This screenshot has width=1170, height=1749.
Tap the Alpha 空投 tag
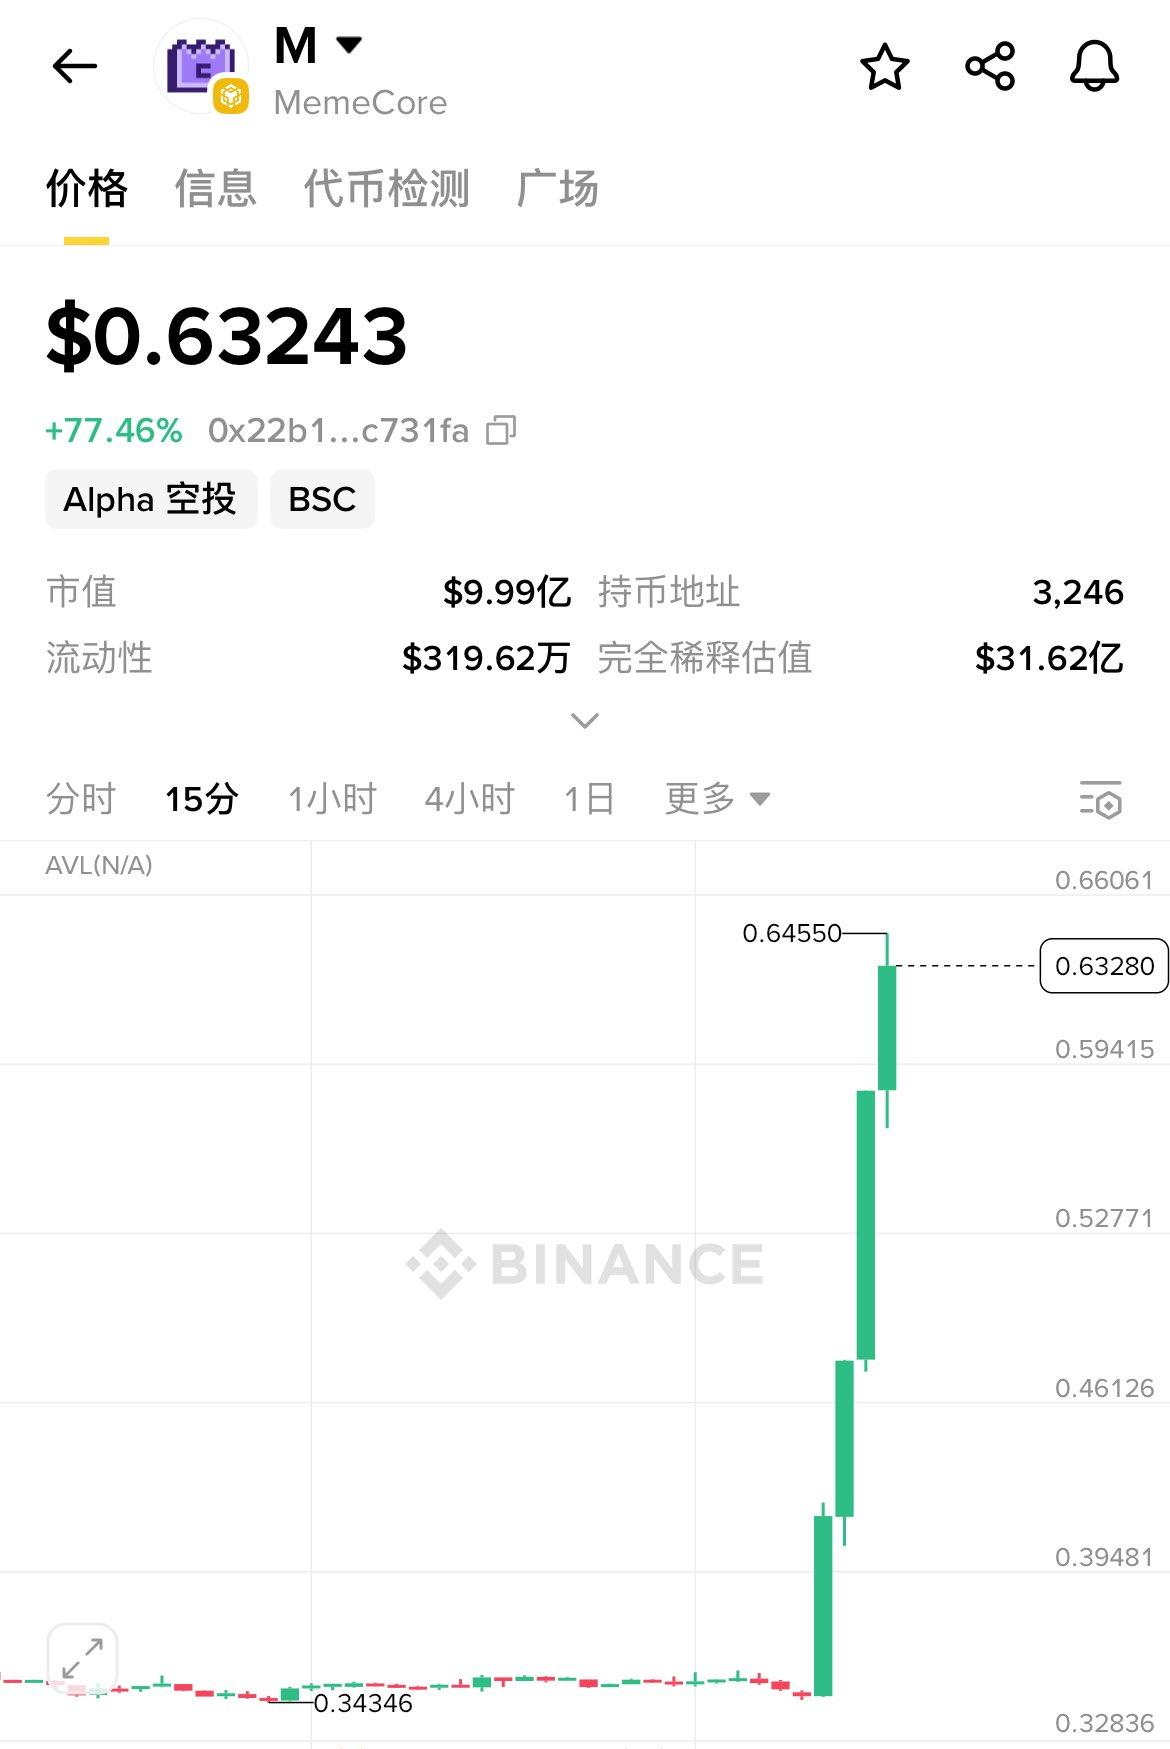(x=150, y=499)
